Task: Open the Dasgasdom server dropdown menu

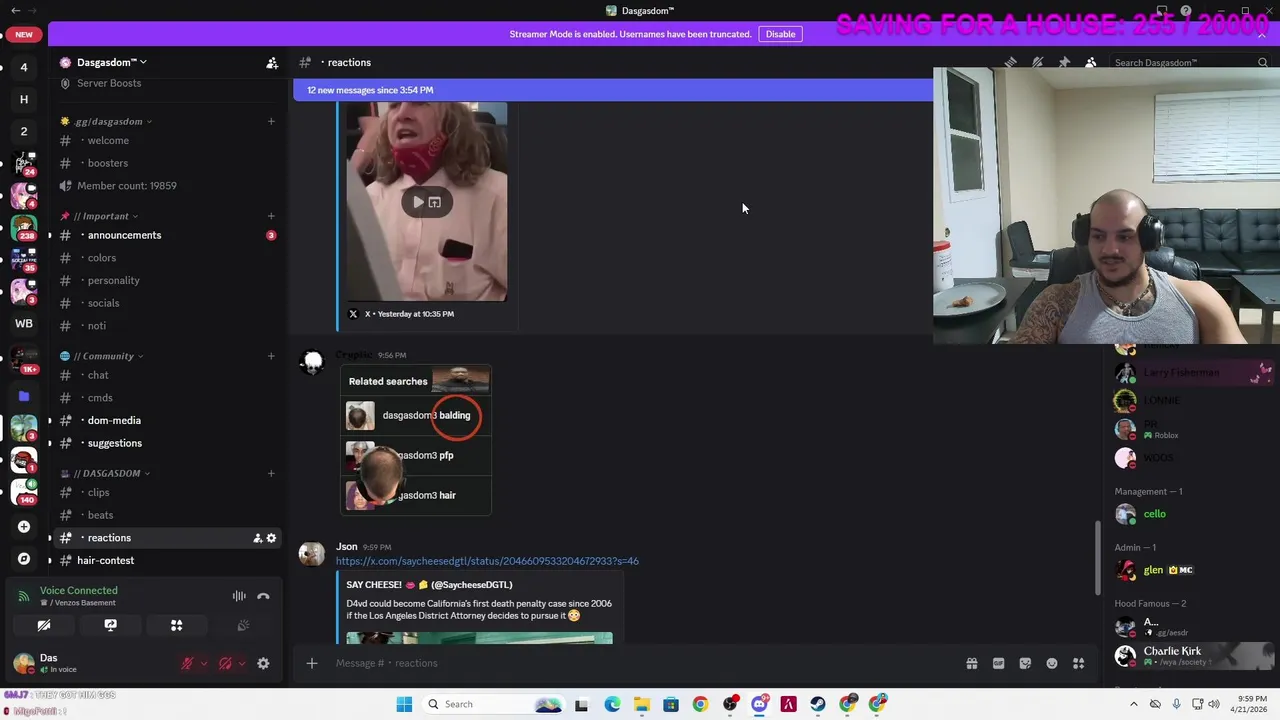Action: (x=112, y=62)
